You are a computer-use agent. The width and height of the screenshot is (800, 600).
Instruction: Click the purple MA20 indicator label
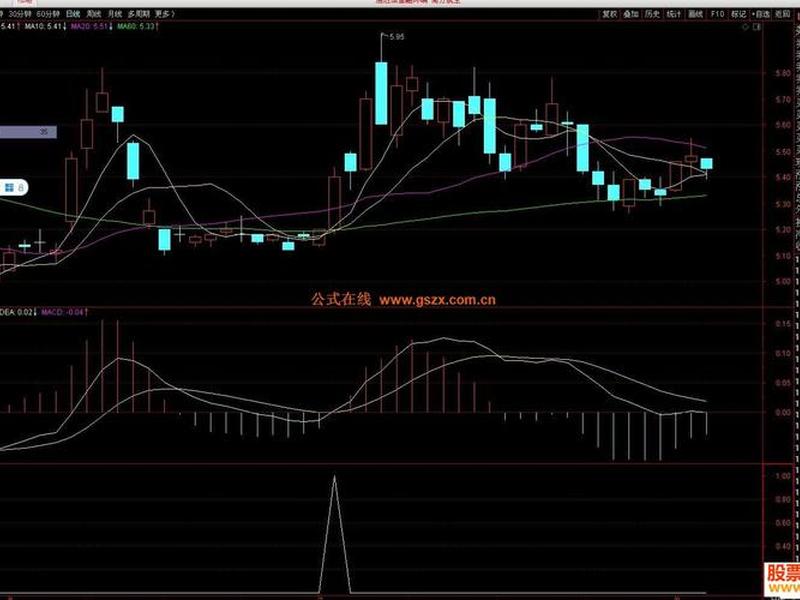90,26
